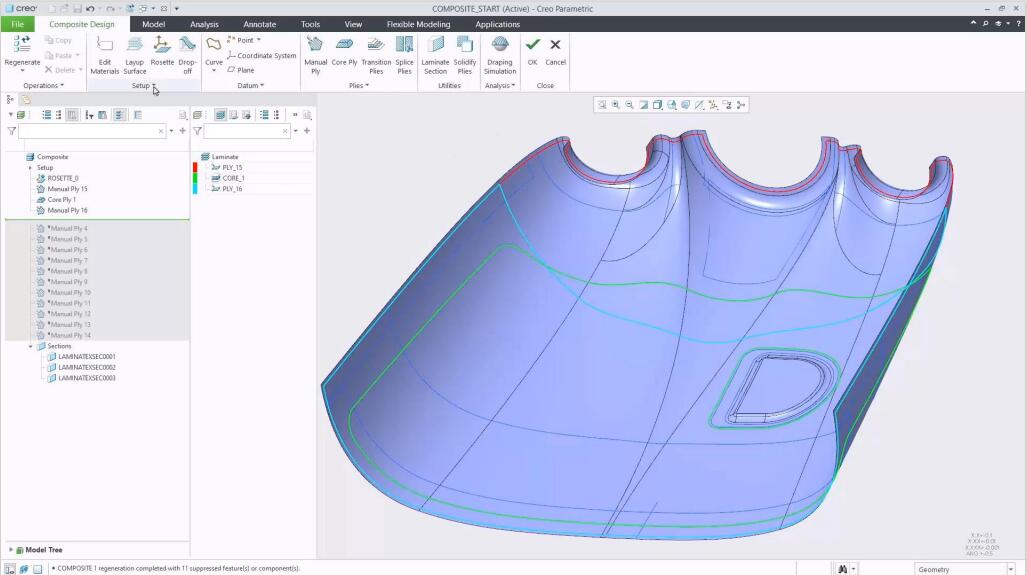
Task: Expand the Setup tree node
Action: click(31, 168)
